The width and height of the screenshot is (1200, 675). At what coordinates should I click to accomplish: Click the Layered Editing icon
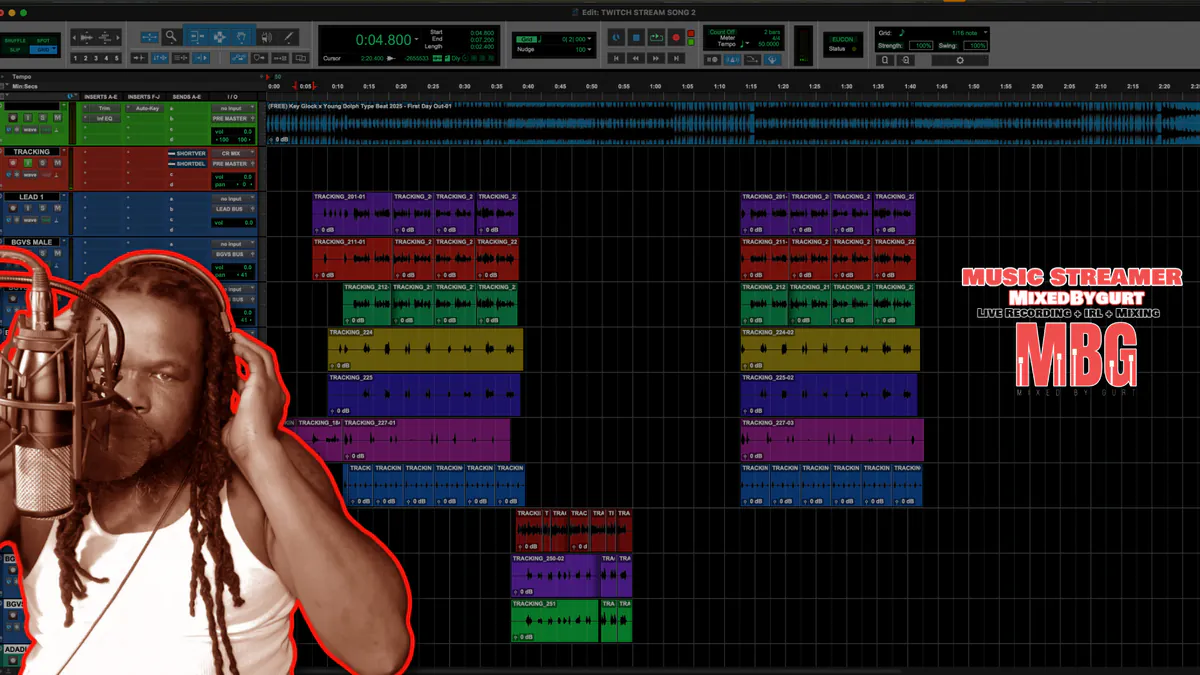pyautogui.click(x=300, y=57)
